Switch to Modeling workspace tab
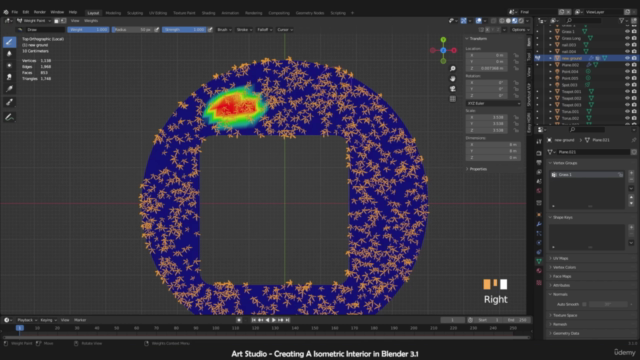 point(113,13)
